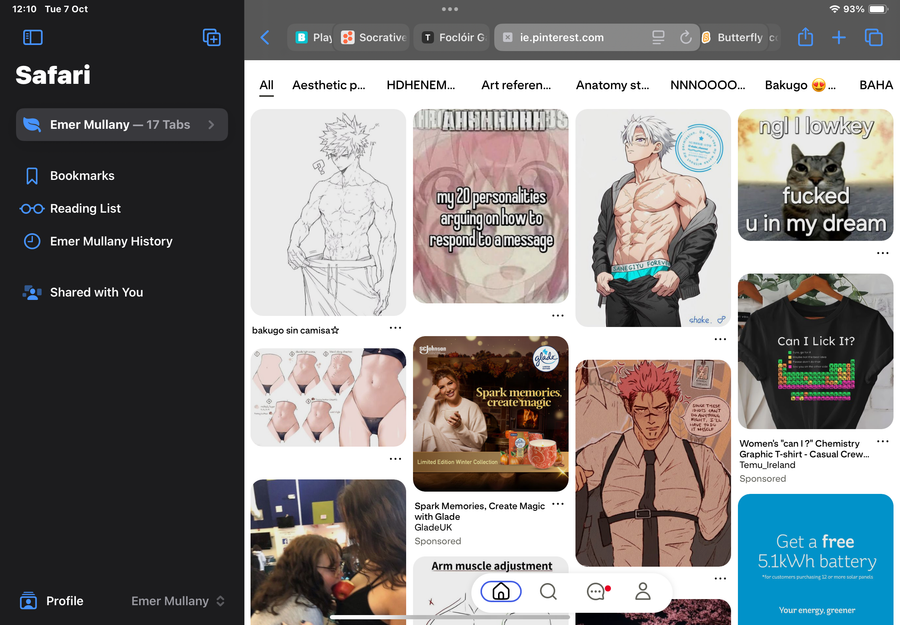Open options for lowkey cat meme pin

click(x=882, y=253)
